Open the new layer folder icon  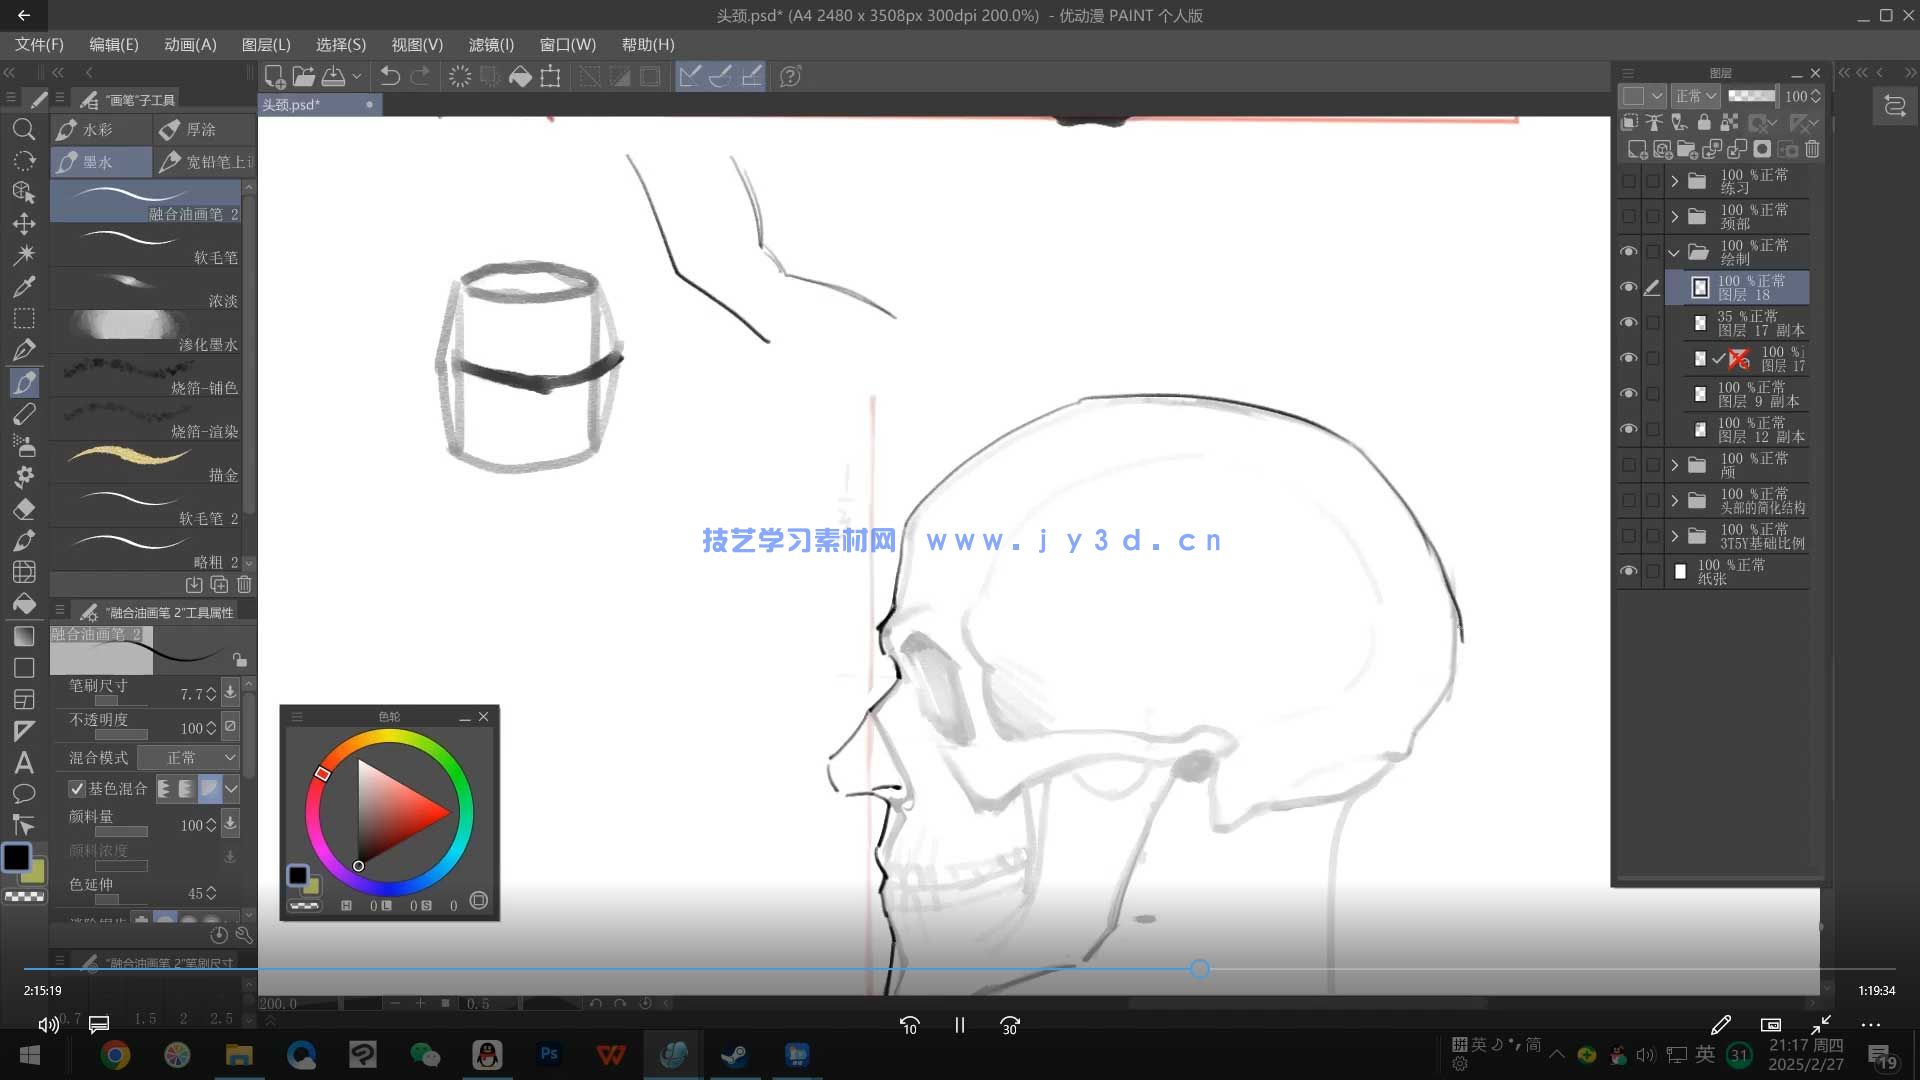tap(1687, 149)
